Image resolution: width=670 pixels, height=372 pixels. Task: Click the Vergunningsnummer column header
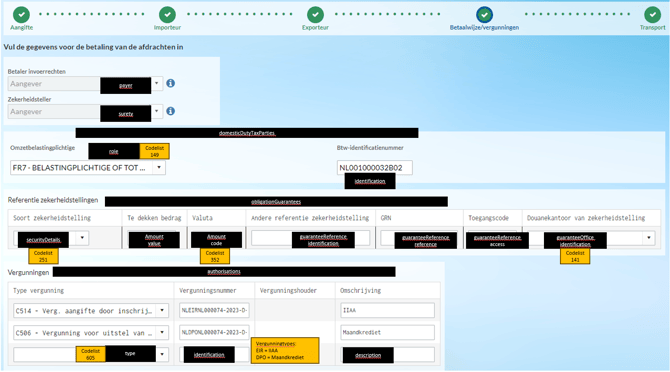click(x=208, y=290)
